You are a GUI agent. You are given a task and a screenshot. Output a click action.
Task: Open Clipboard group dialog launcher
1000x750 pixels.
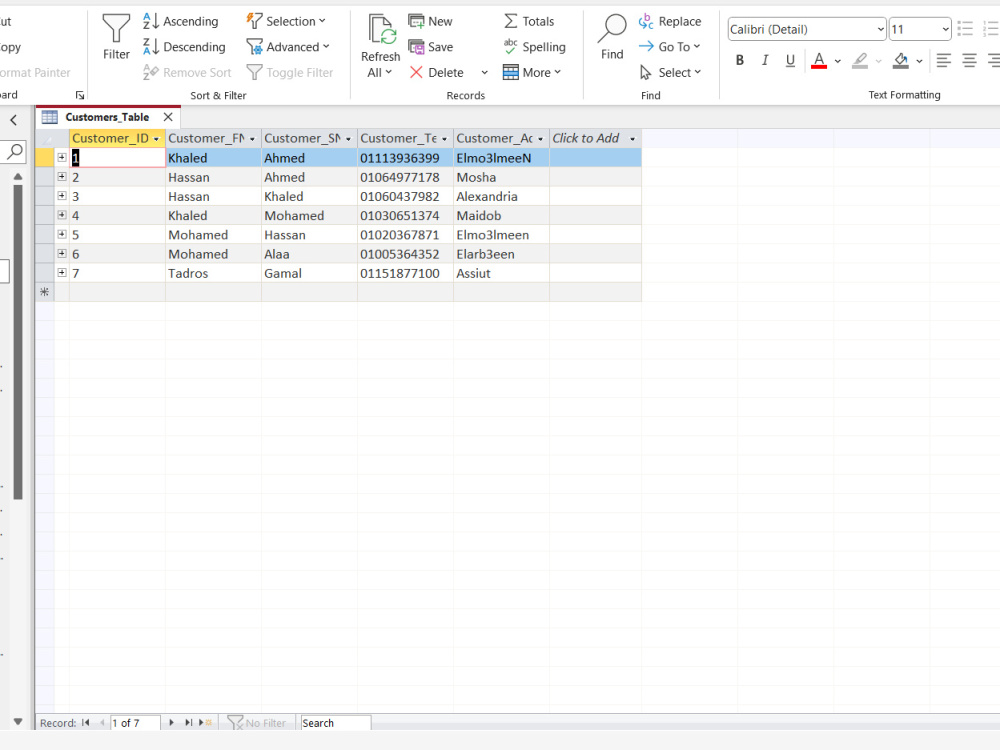(x=80, y=96)
